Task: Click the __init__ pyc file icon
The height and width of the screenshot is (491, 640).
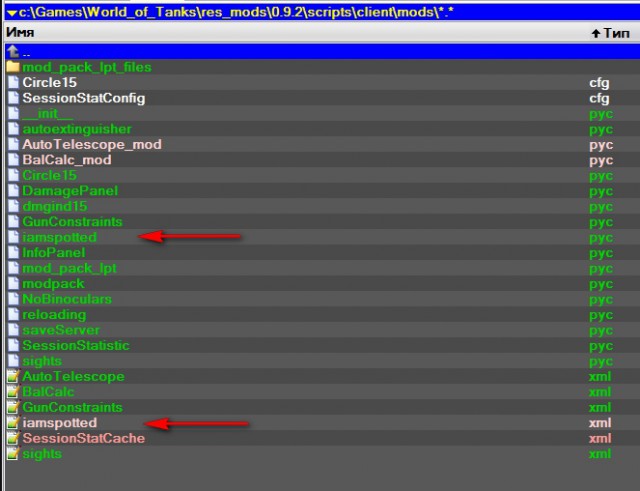Action: tap(13, 113)
